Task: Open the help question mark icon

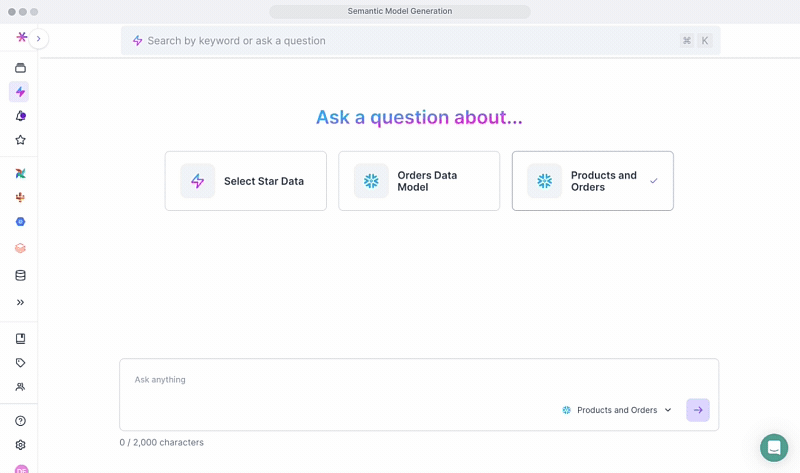Action: coord(20,421)
